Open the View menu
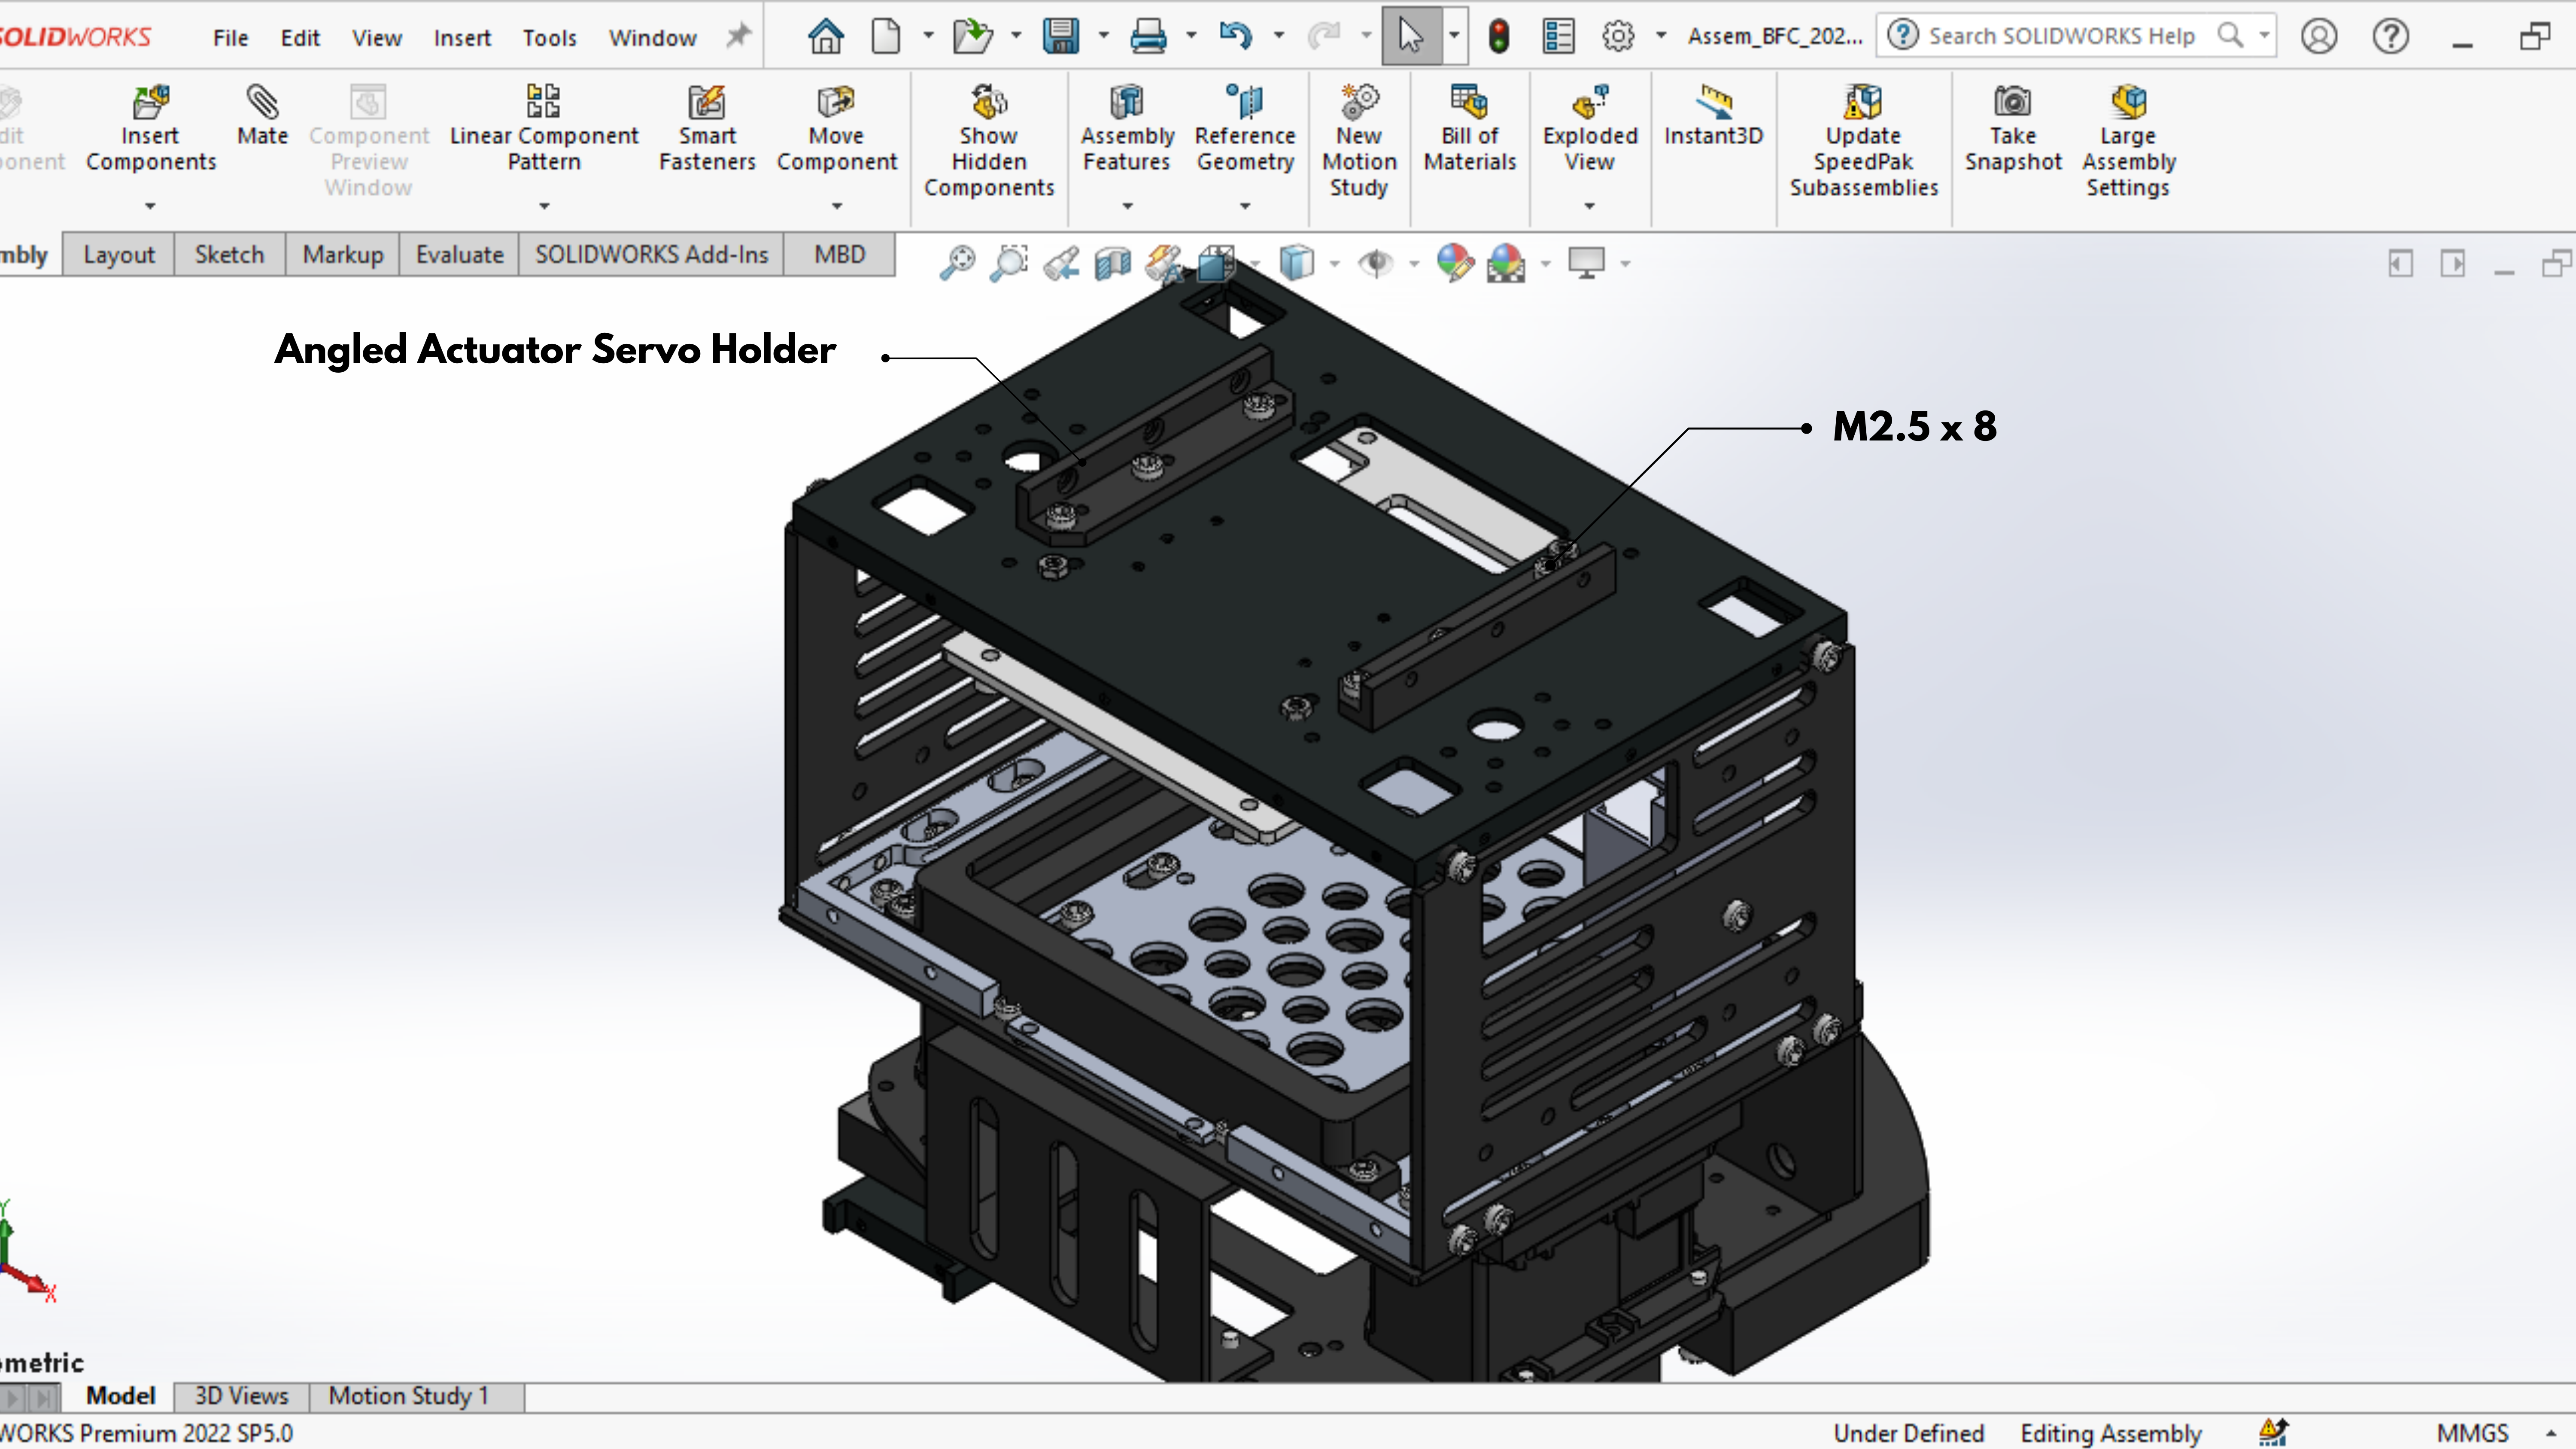The height and width of the screenshot is (1449, 2576). click(x=377, y=38)
